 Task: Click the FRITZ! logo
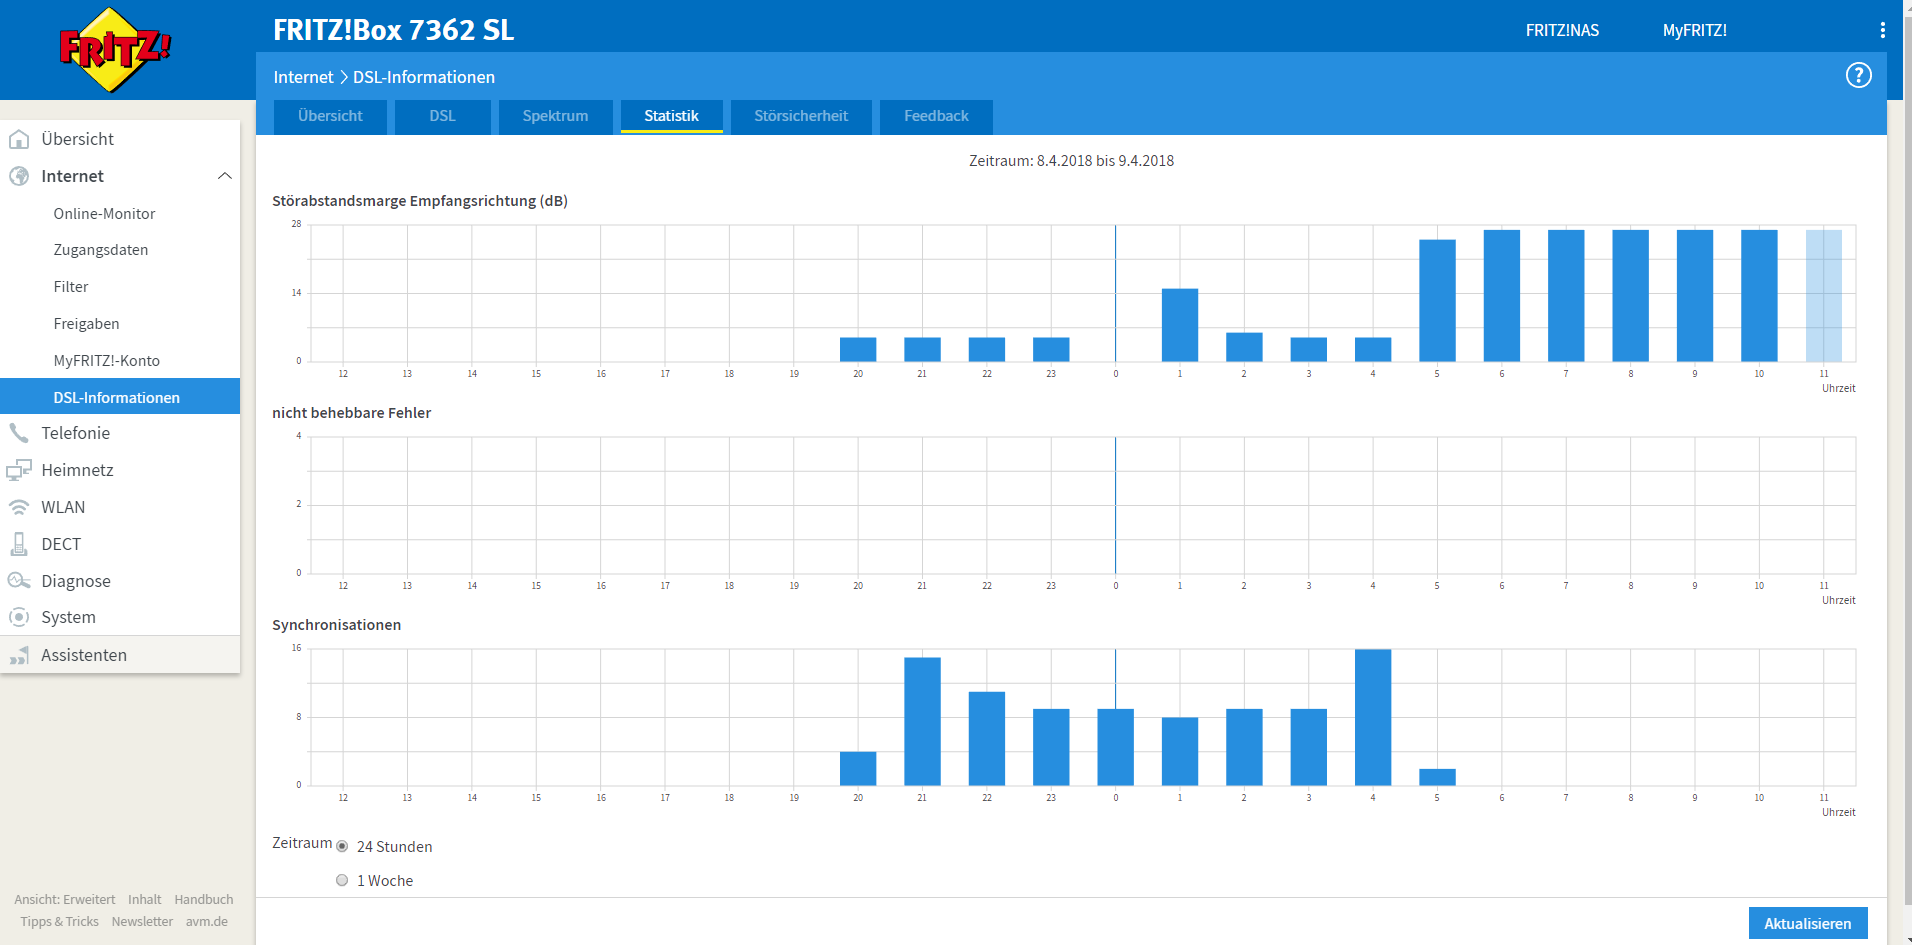[115, 49]
